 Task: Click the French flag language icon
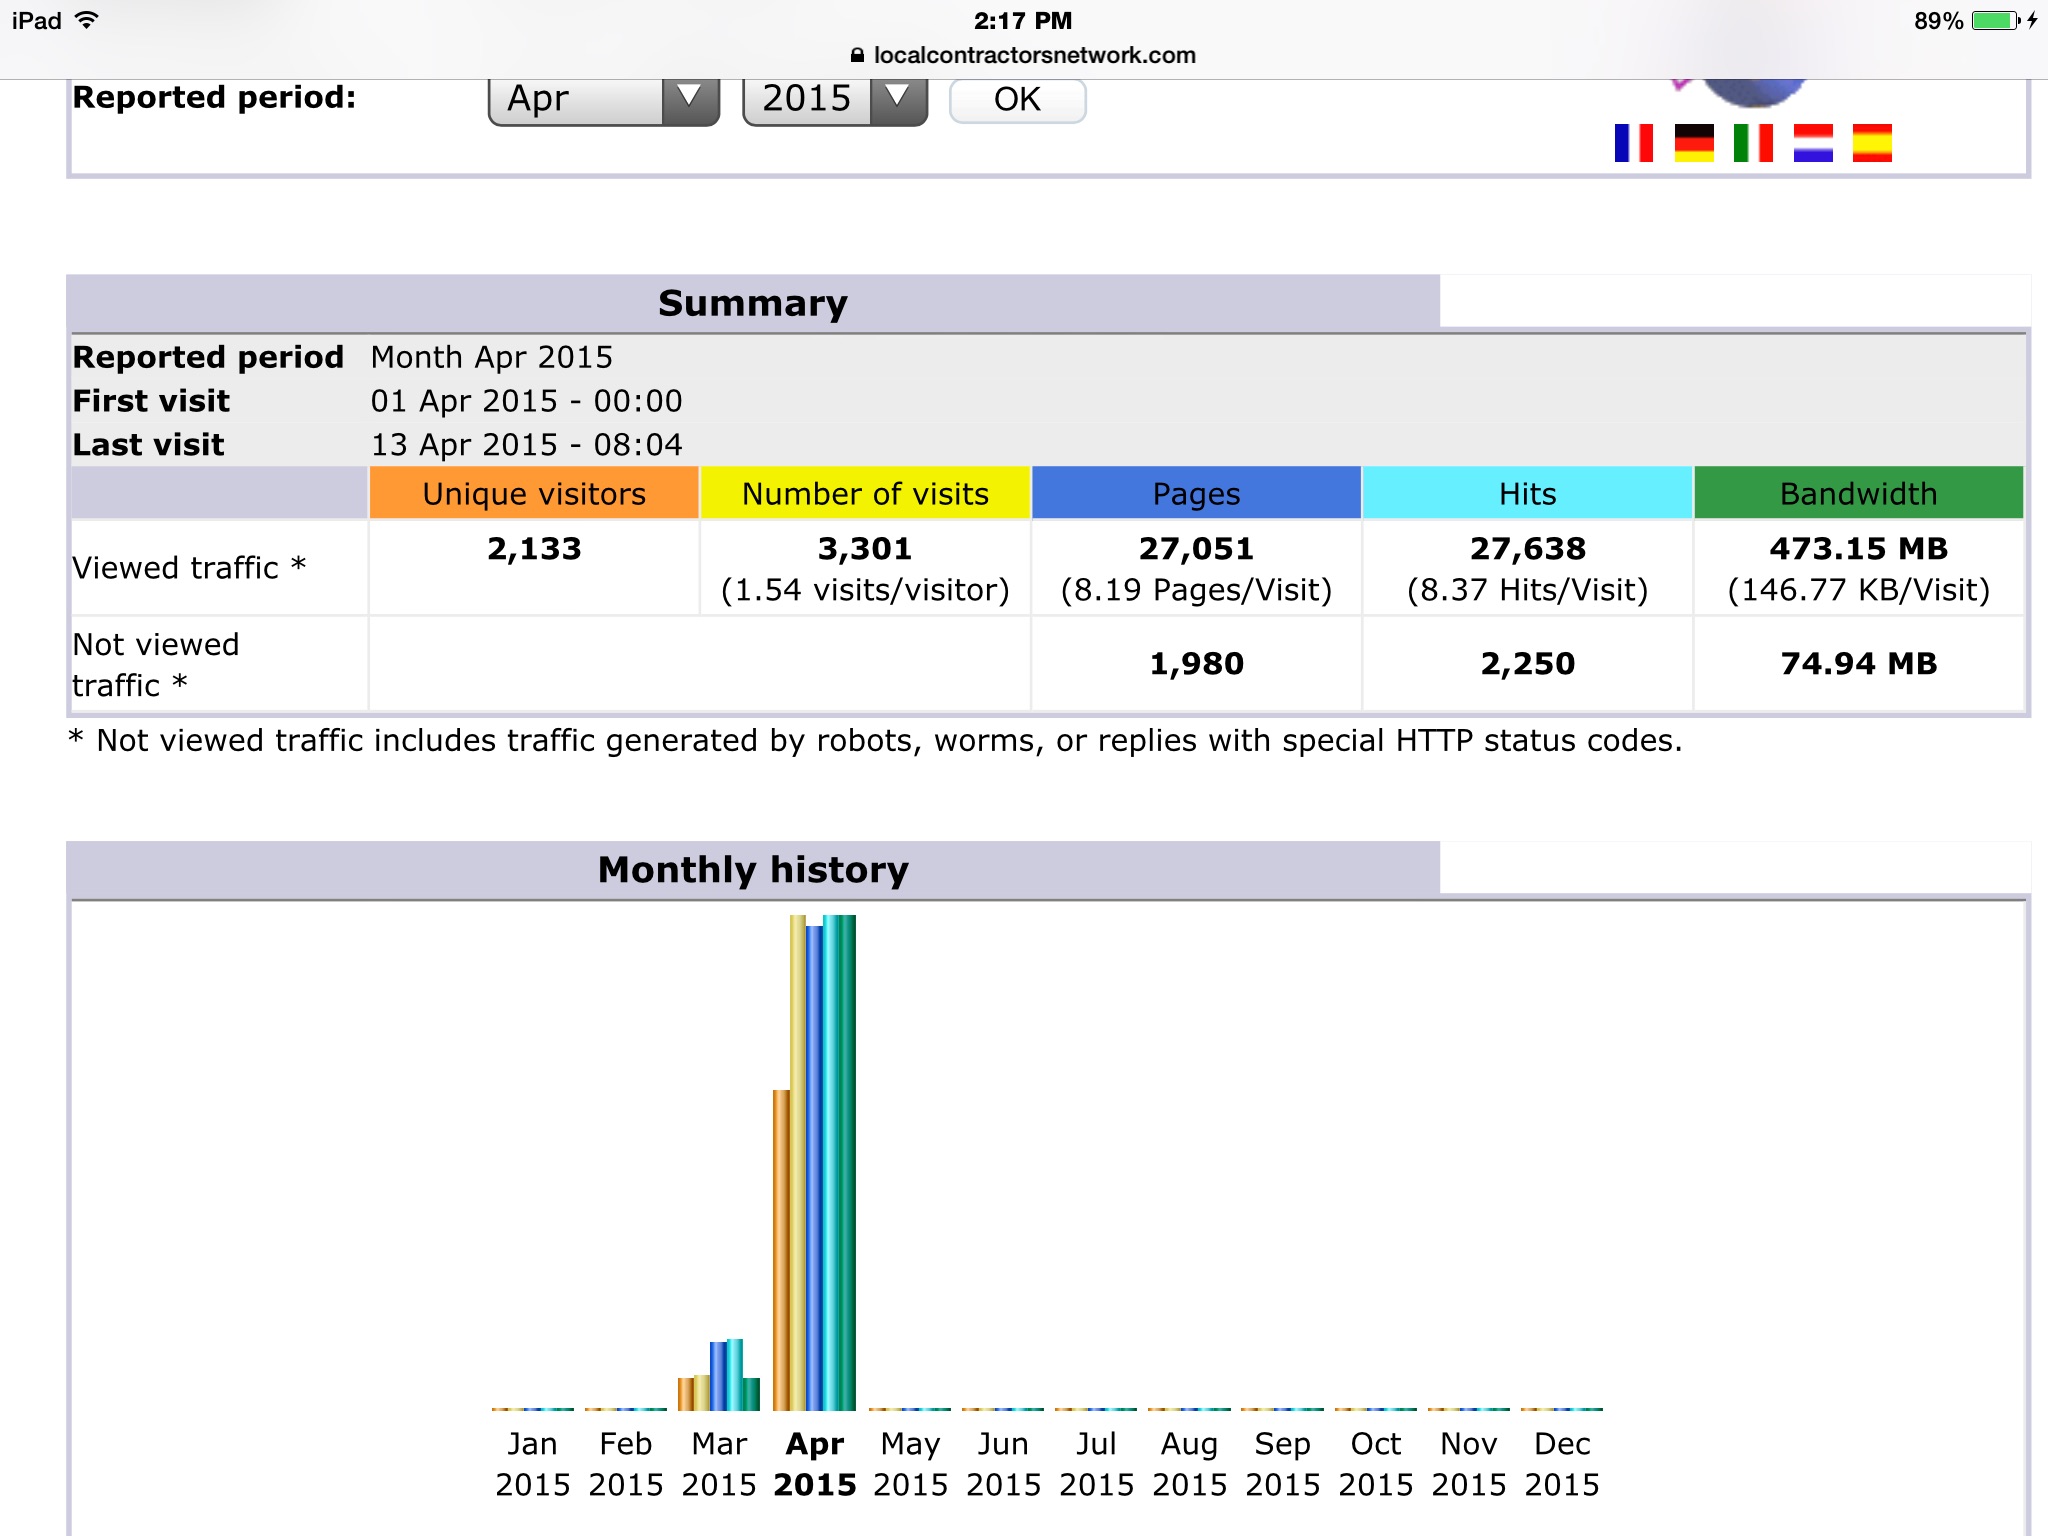[1633, 143]
